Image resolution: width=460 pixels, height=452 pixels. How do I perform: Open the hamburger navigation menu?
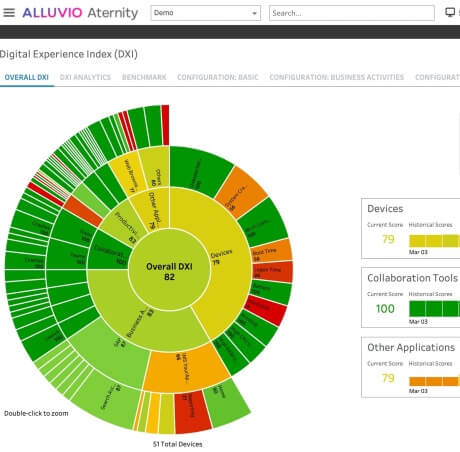click(9, 13)
